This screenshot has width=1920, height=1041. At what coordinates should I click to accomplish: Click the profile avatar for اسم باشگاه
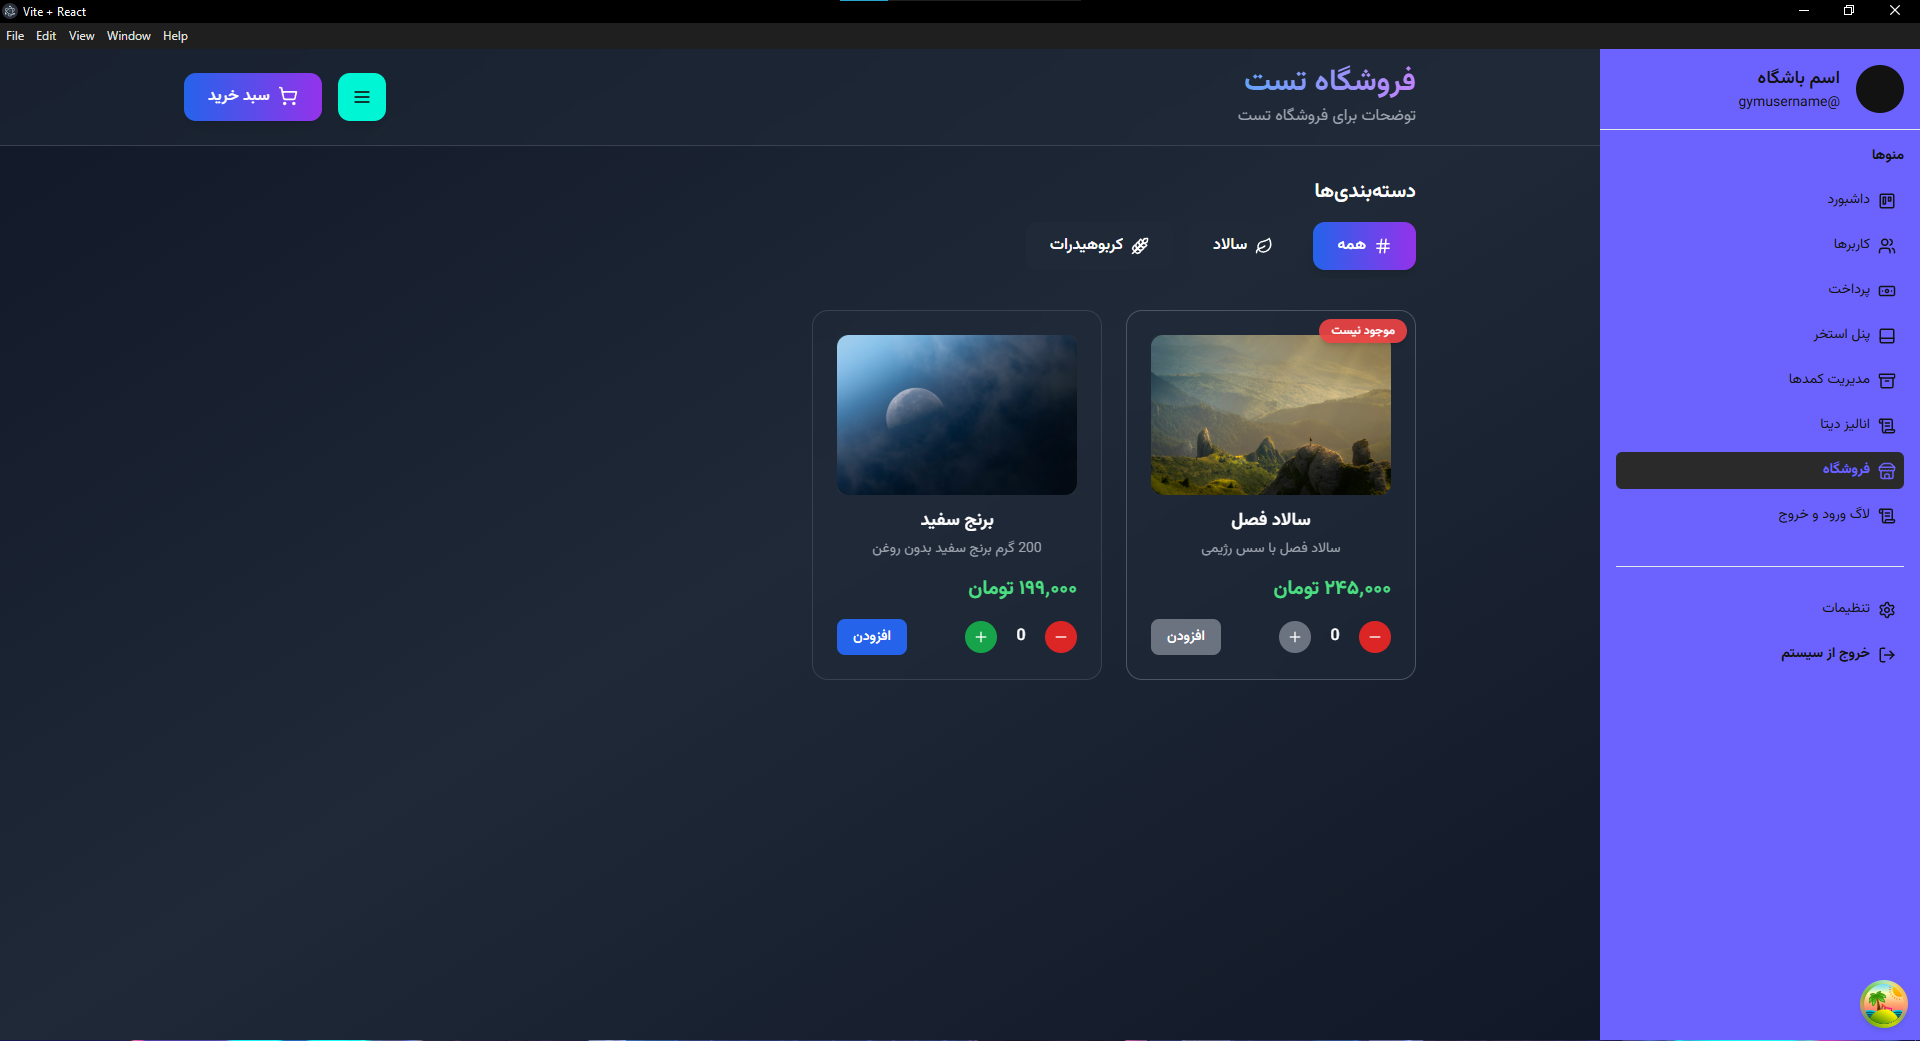point(1879,89)
